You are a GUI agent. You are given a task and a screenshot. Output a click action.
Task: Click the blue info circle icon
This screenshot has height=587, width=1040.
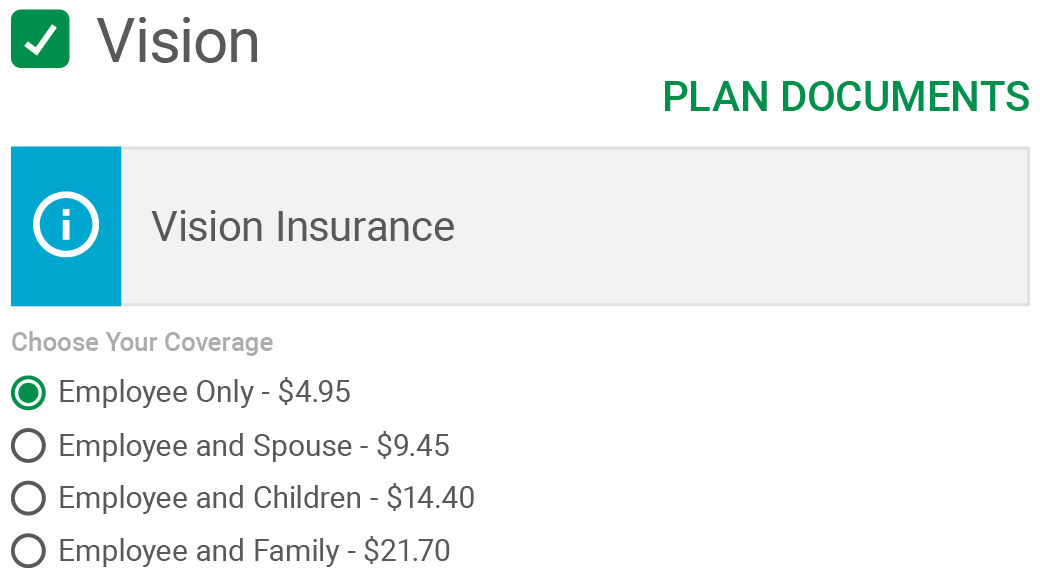[x=66, y=224]
